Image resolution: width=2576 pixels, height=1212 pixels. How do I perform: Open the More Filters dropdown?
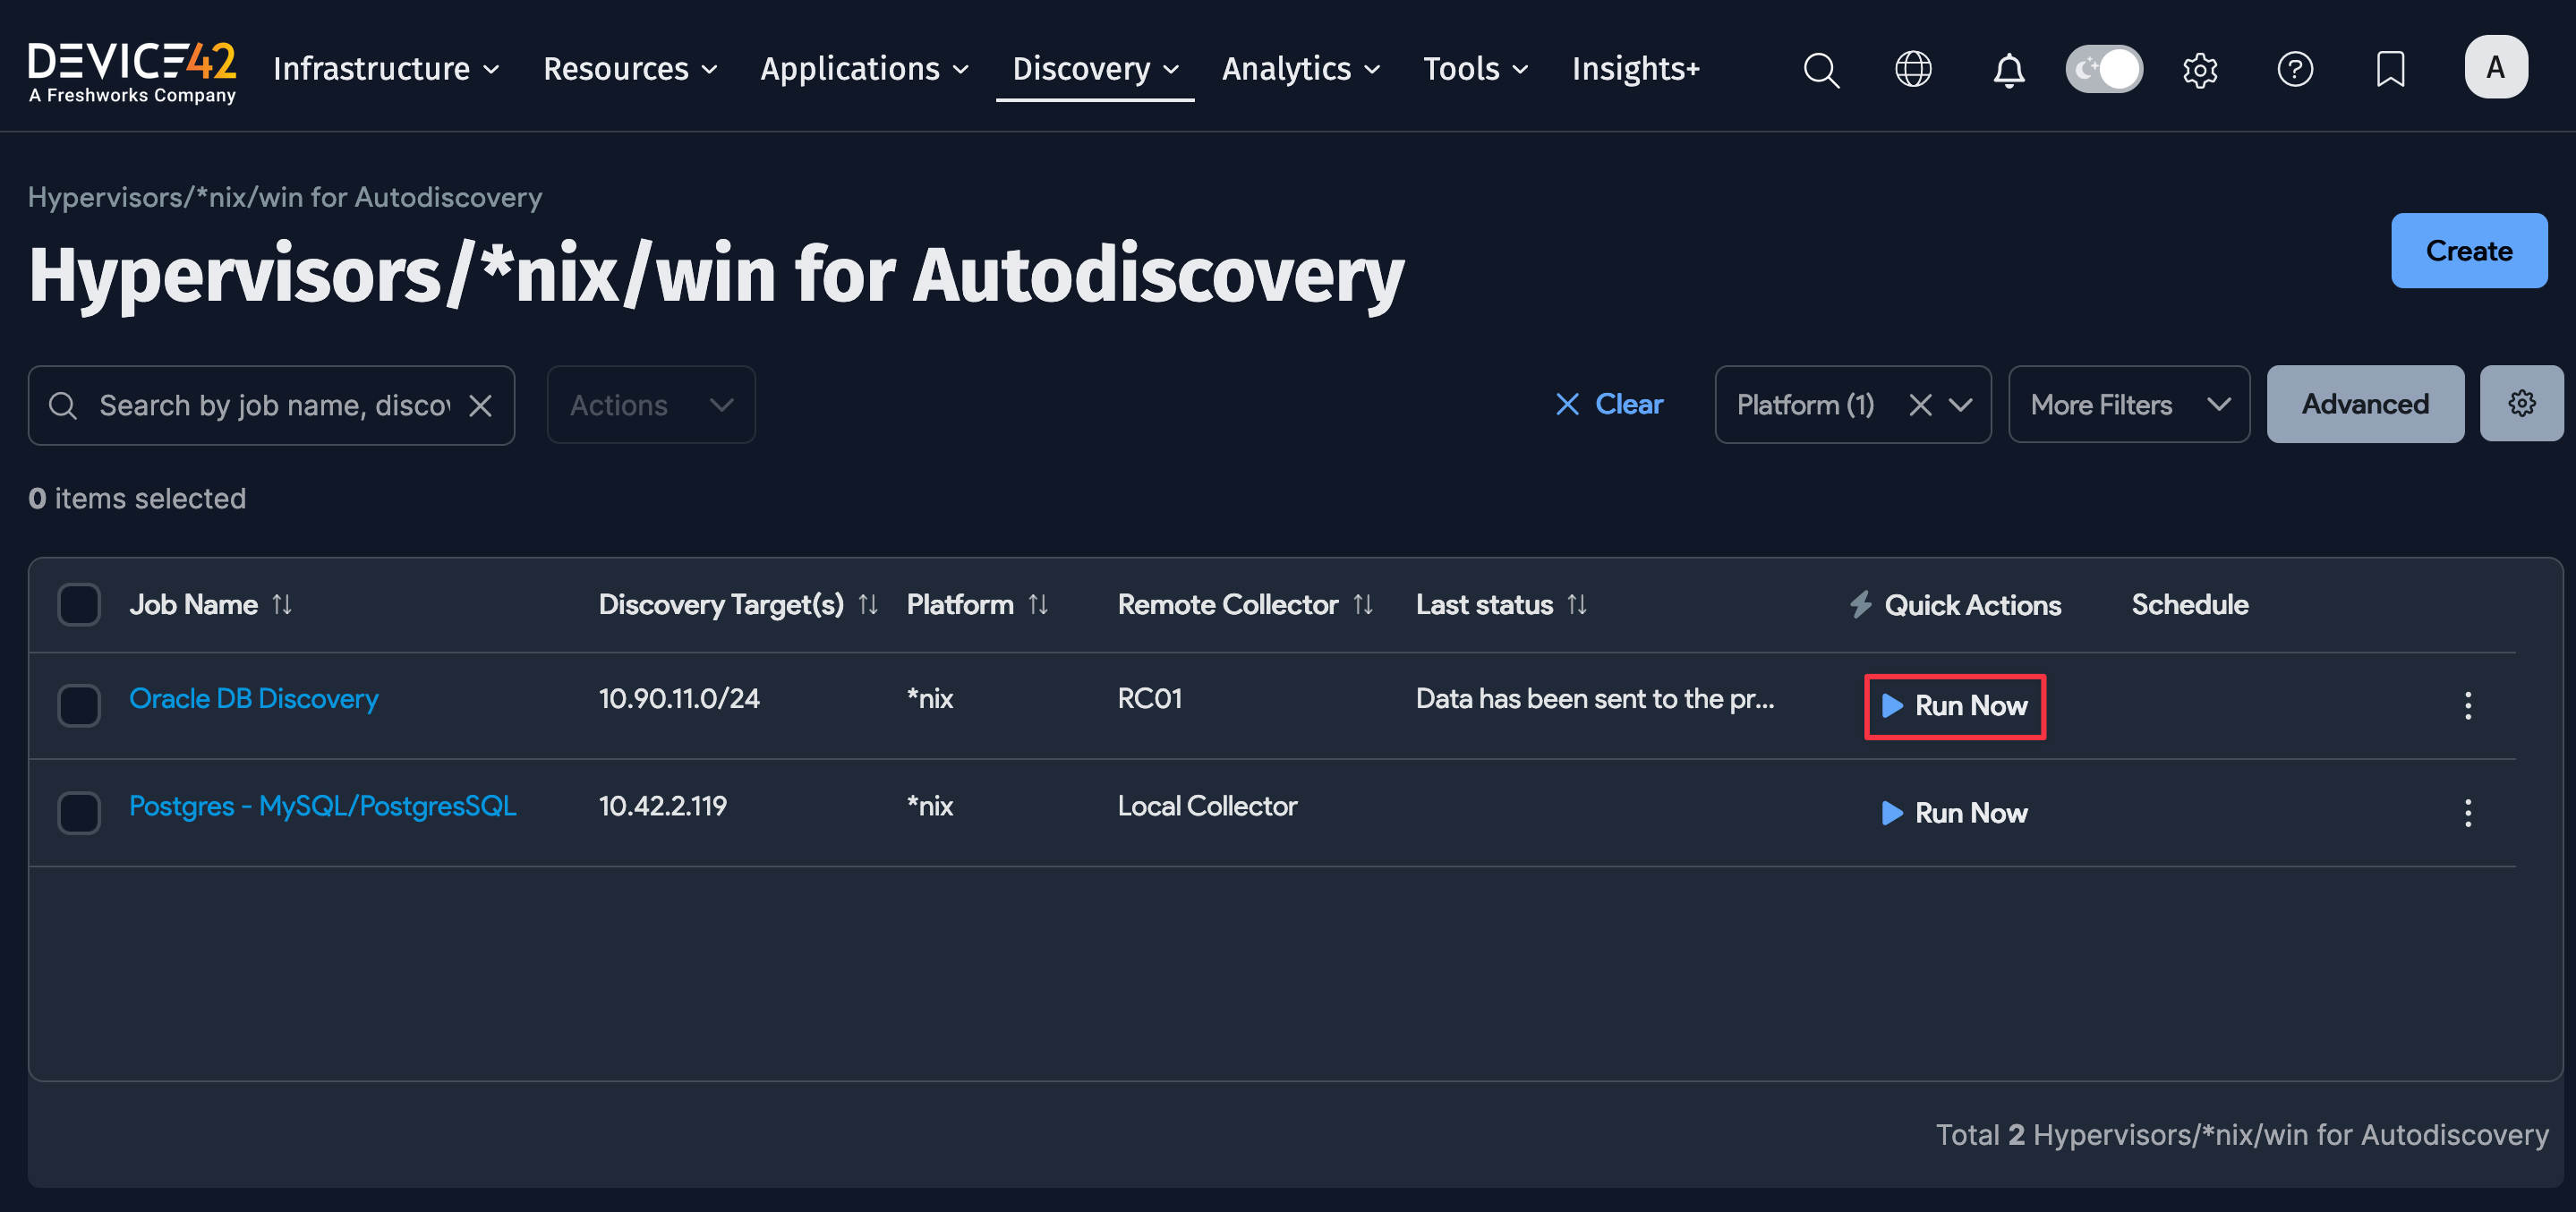coord(2128,405)
